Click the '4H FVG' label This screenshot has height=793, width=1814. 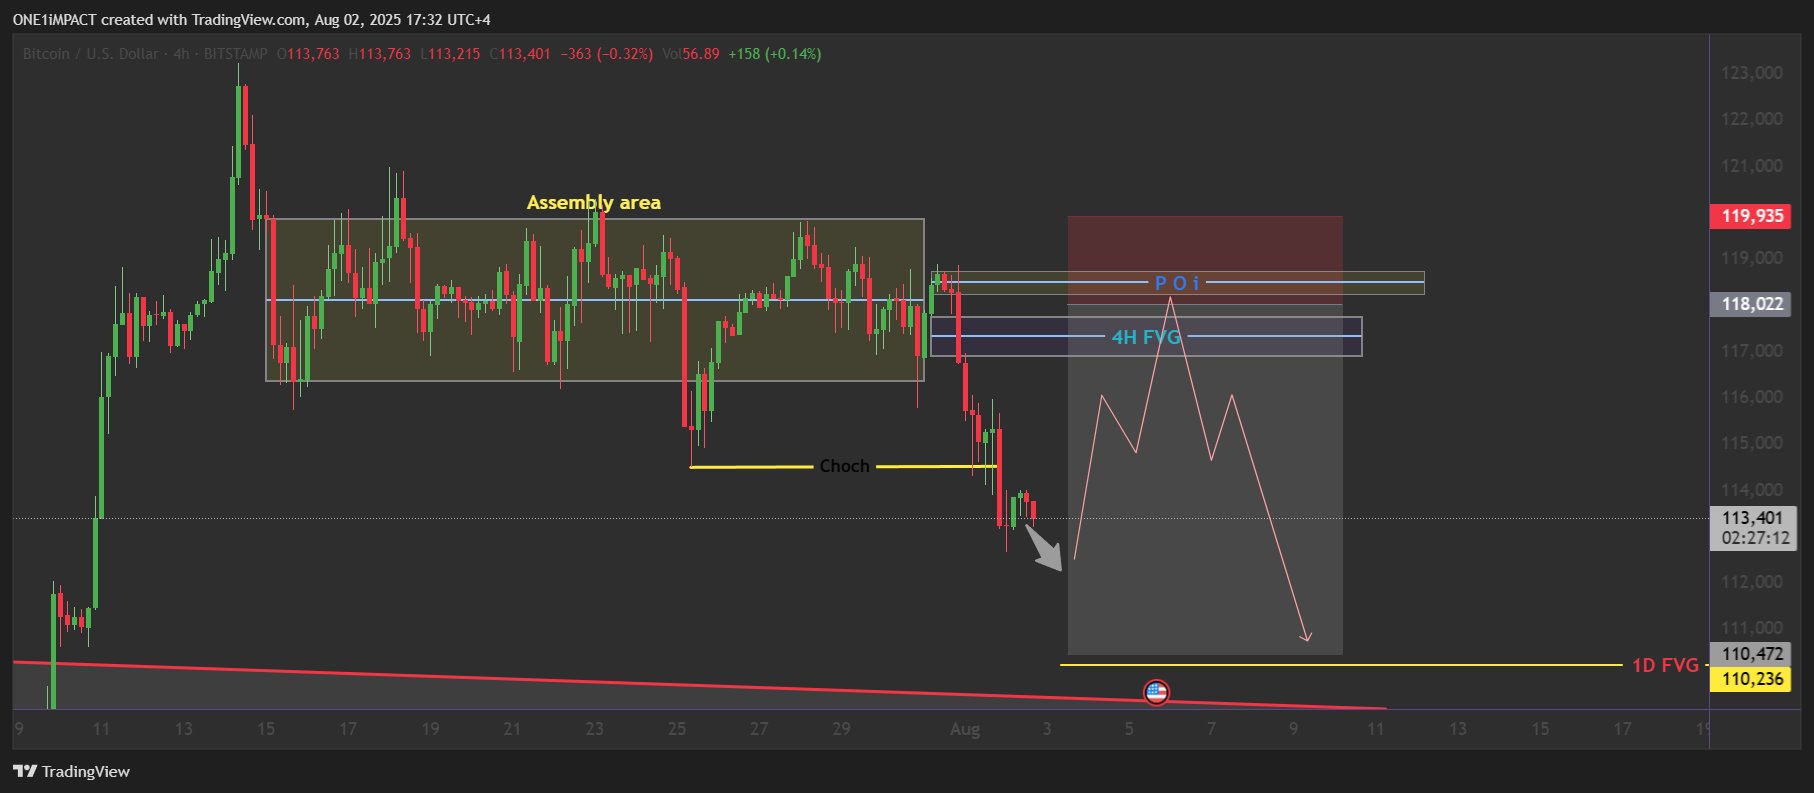1146,337
